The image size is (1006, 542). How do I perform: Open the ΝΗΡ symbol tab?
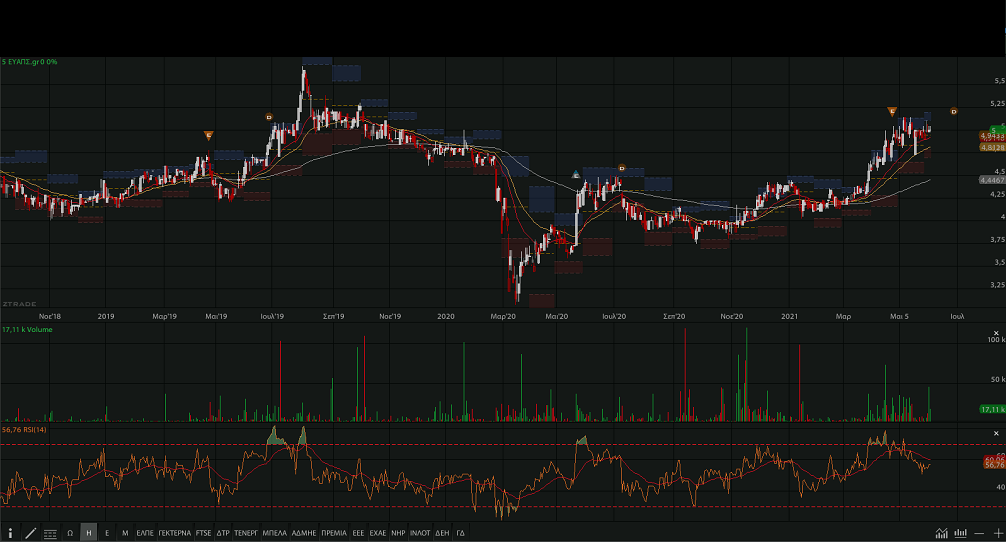coord(398,533)
